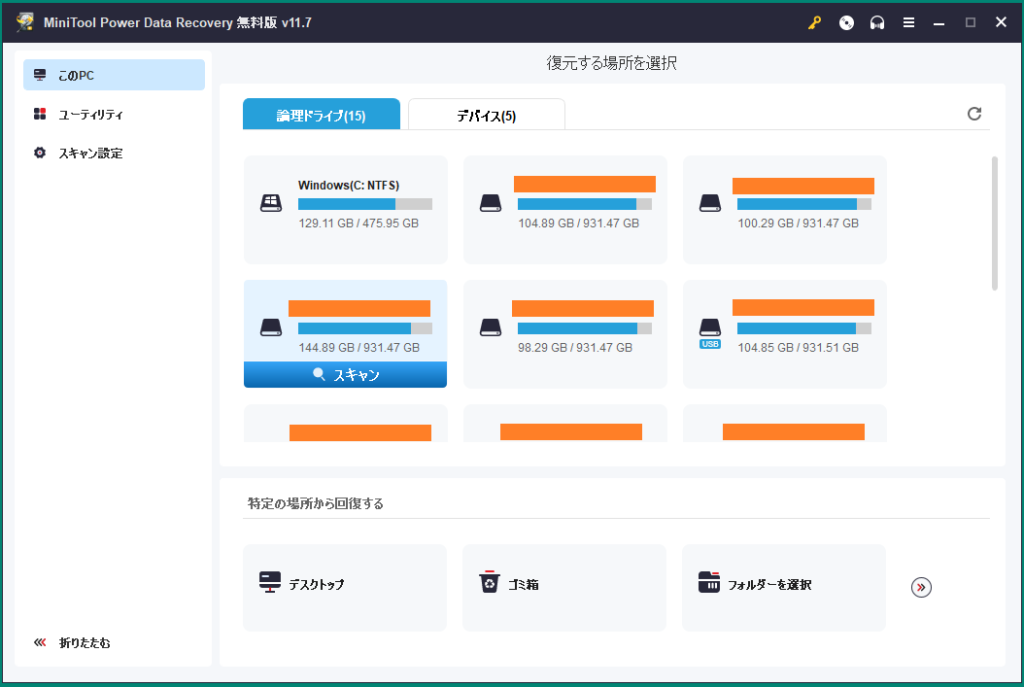Image resolution: width=1024 pixels, height=687 pixels.
Task: Start scanning with the スキャン button
Action: tap(345, 374)
